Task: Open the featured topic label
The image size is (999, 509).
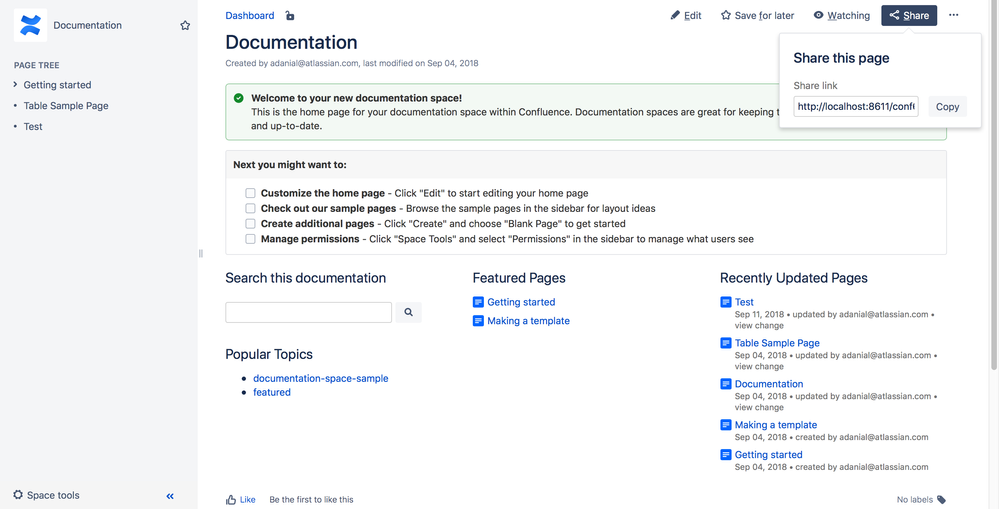Action: click(271, 392)
